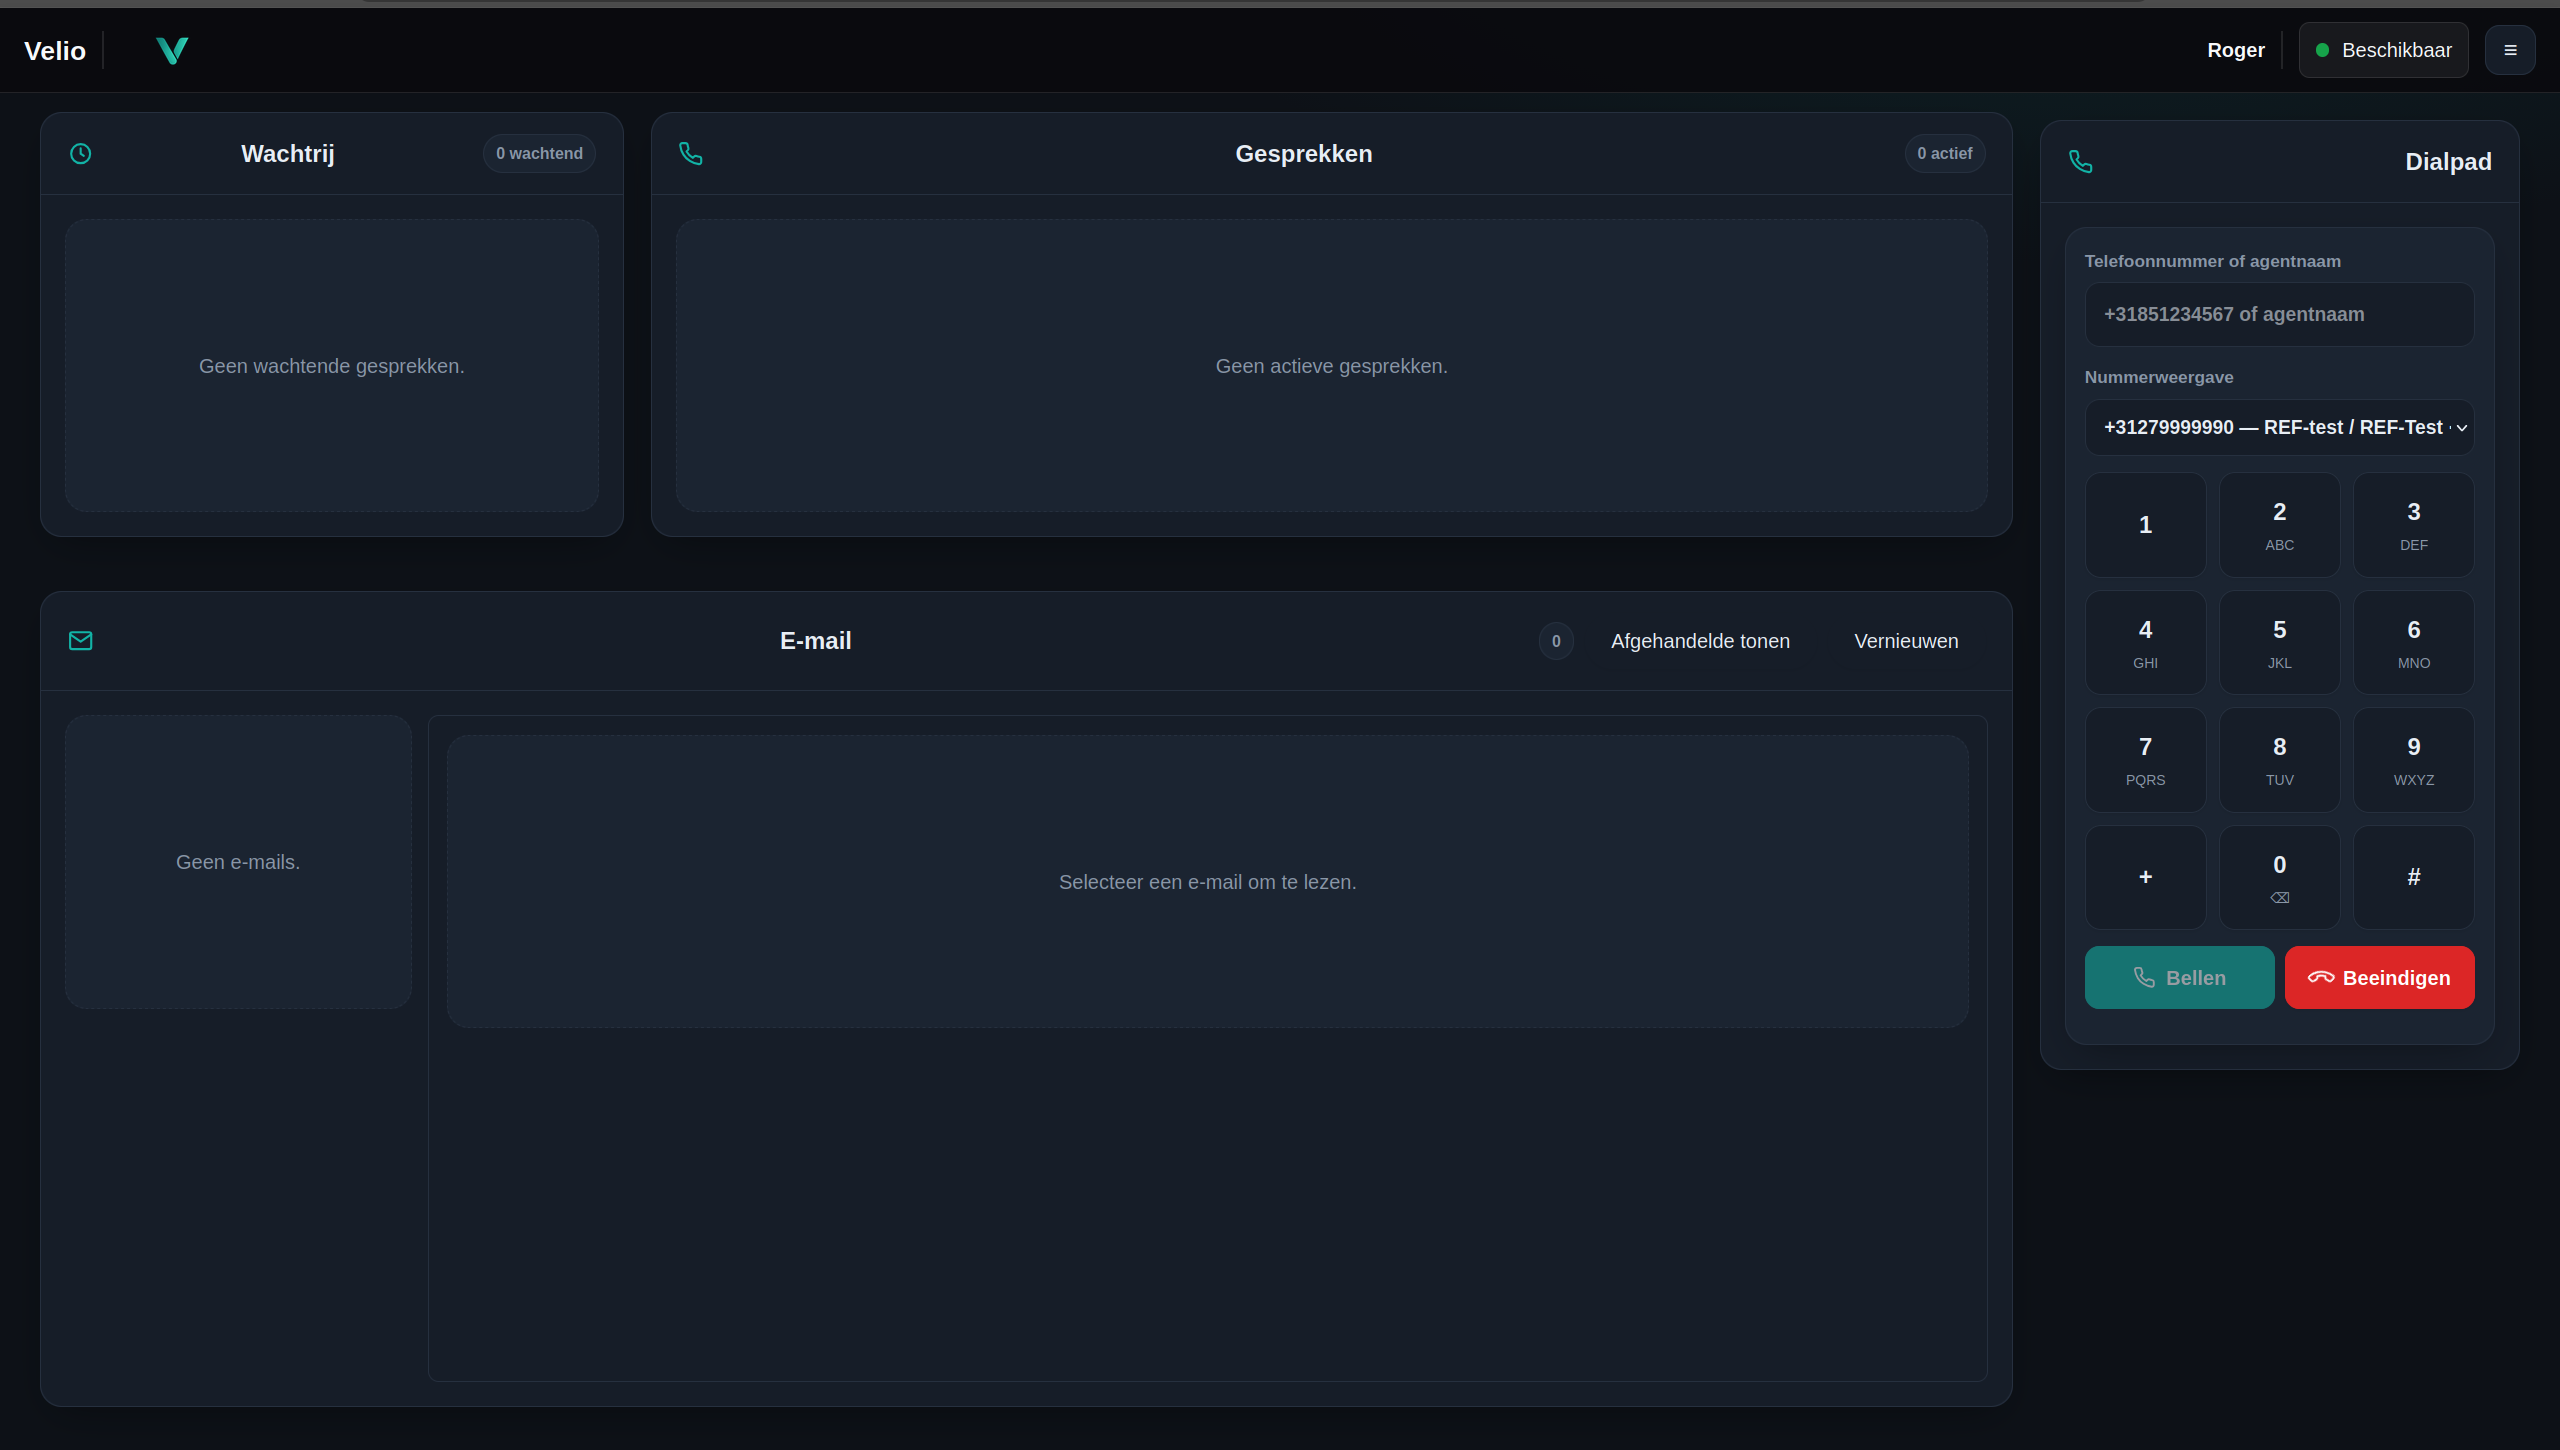
Task: Click the Roger user name
Action: [2236, 50]
